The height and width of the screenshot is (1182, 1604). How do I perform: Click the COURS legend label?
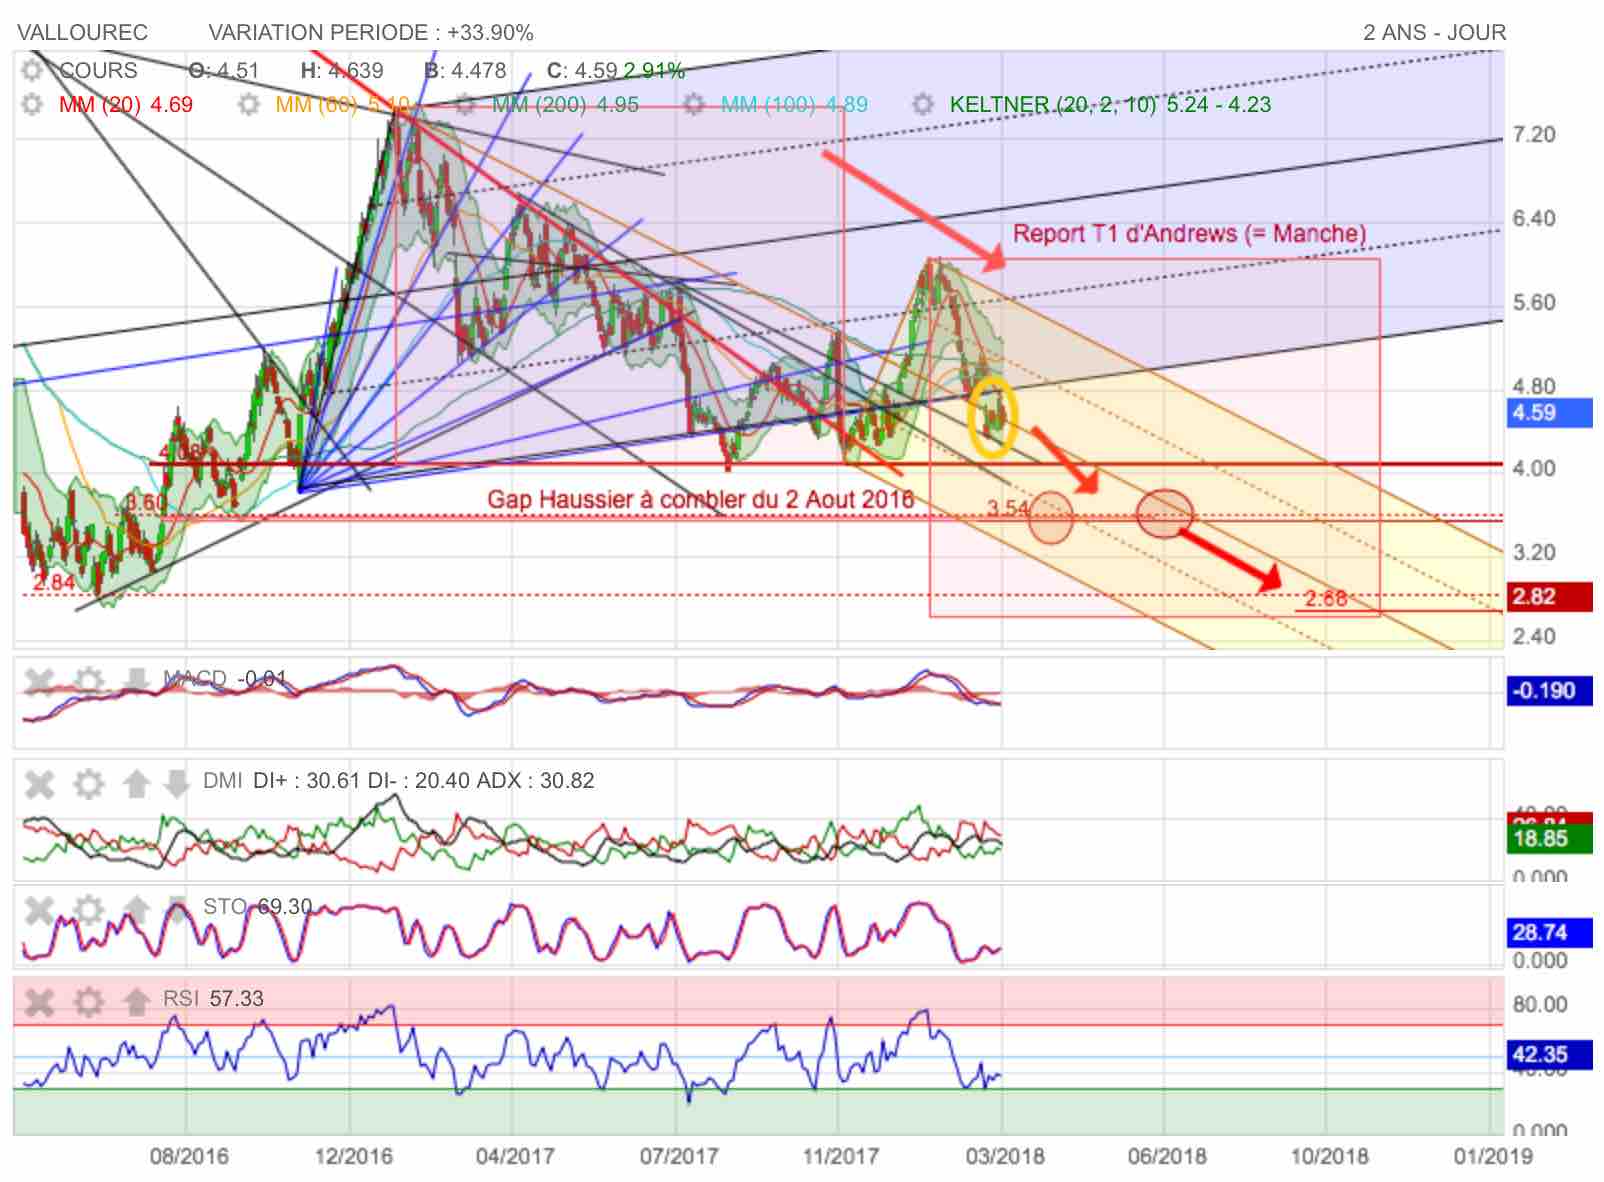point(98,70)
